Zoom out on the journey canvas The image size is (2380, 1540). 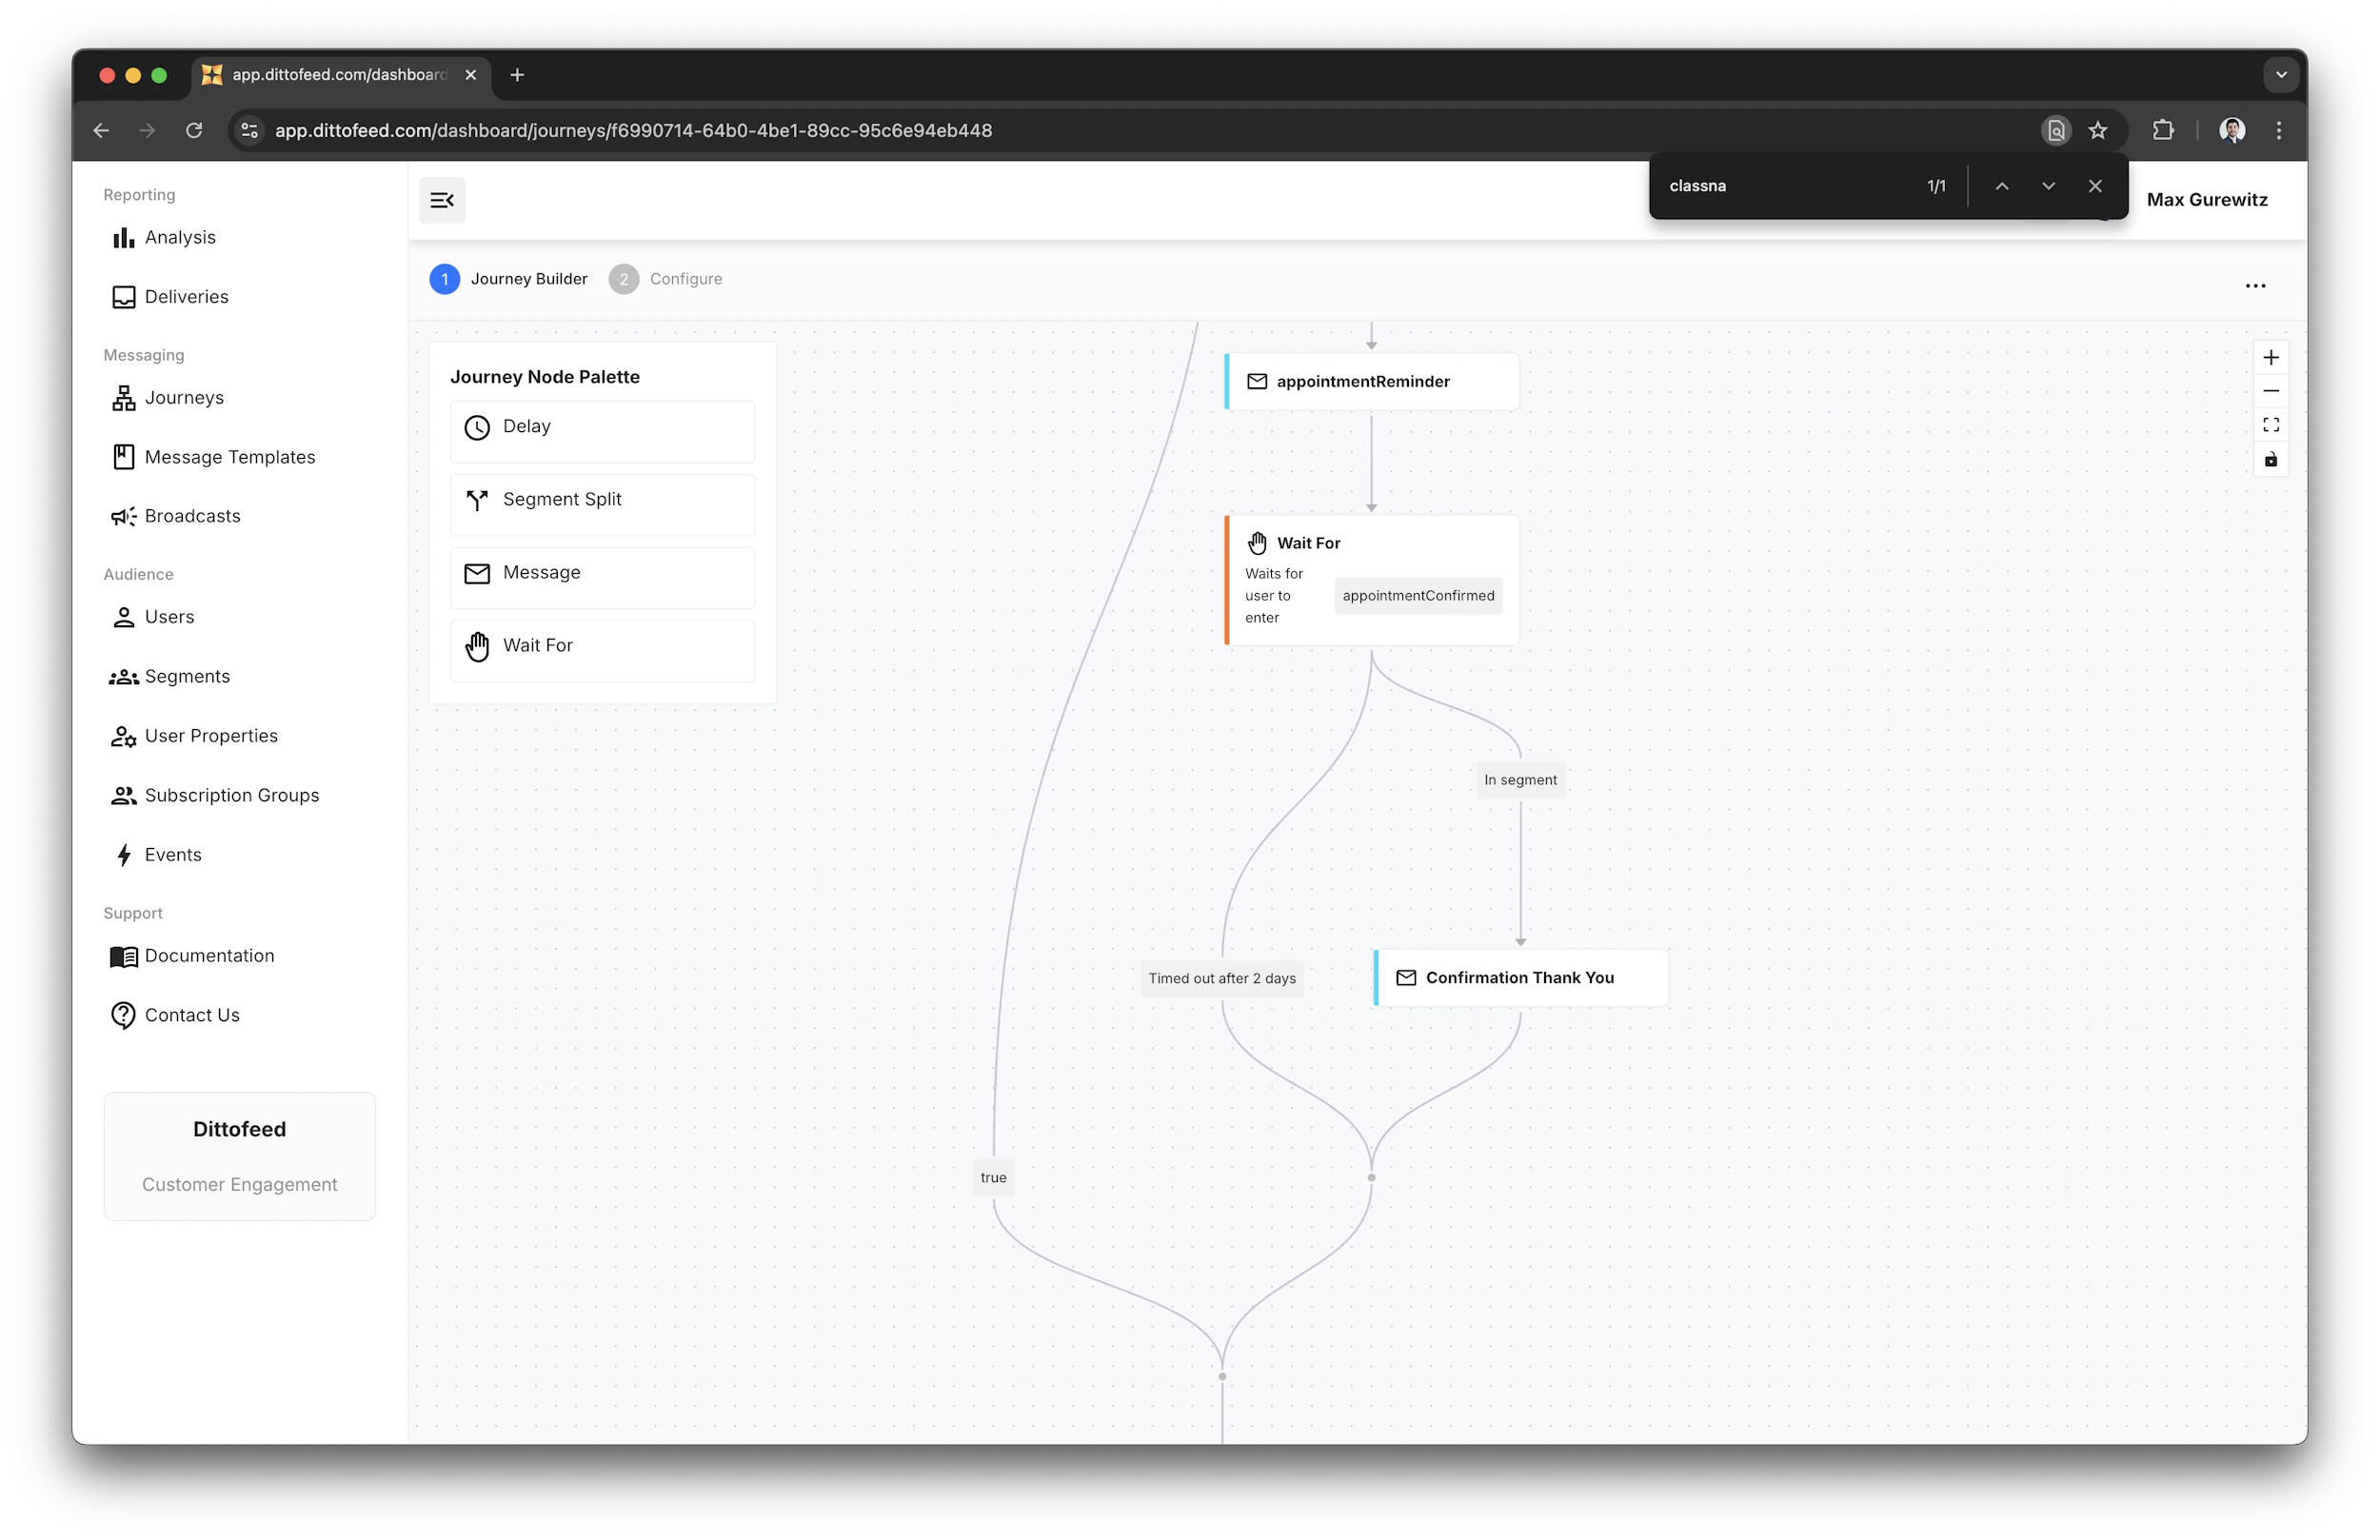(2271, 391)
